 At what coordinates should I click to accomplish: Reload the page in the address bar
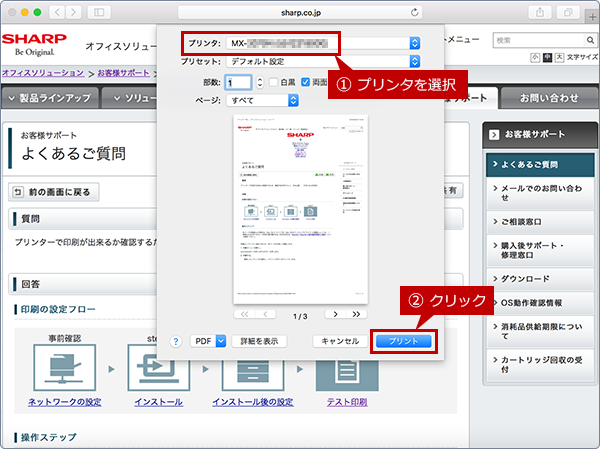tap(414, 12)
